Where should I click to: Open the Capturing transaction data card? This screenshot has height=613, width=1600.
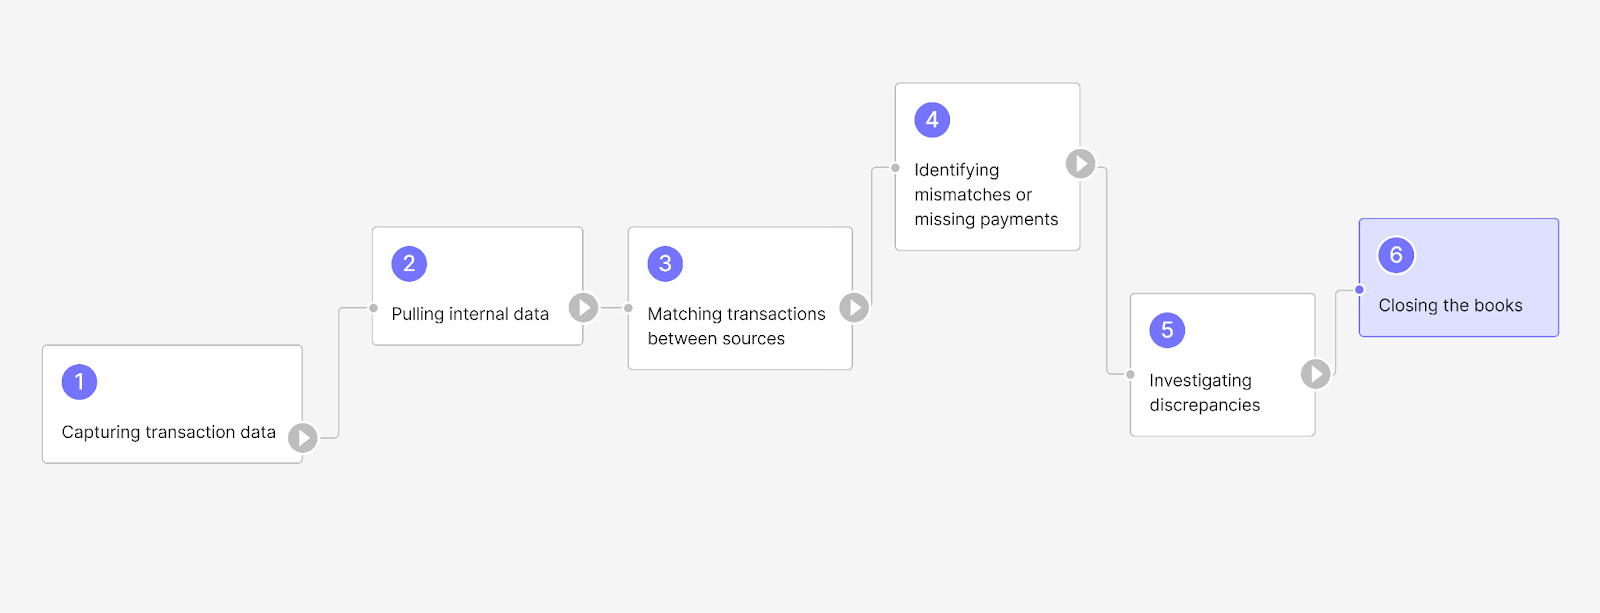[x=172, y=404]
